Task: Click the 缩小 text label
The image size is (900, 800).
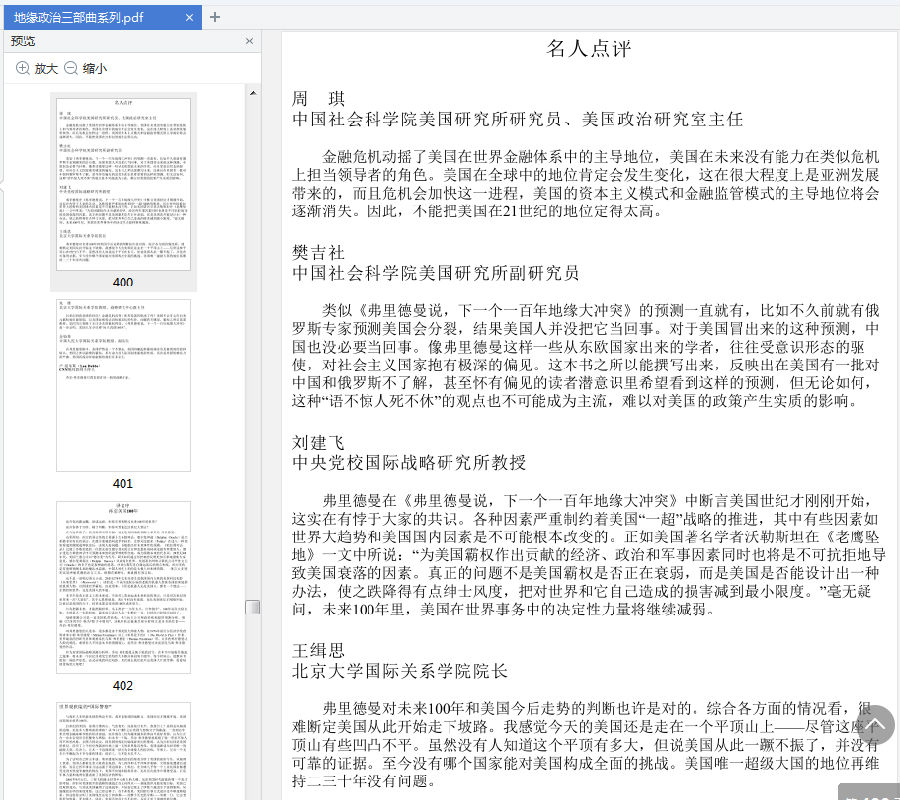Action: 95,68
